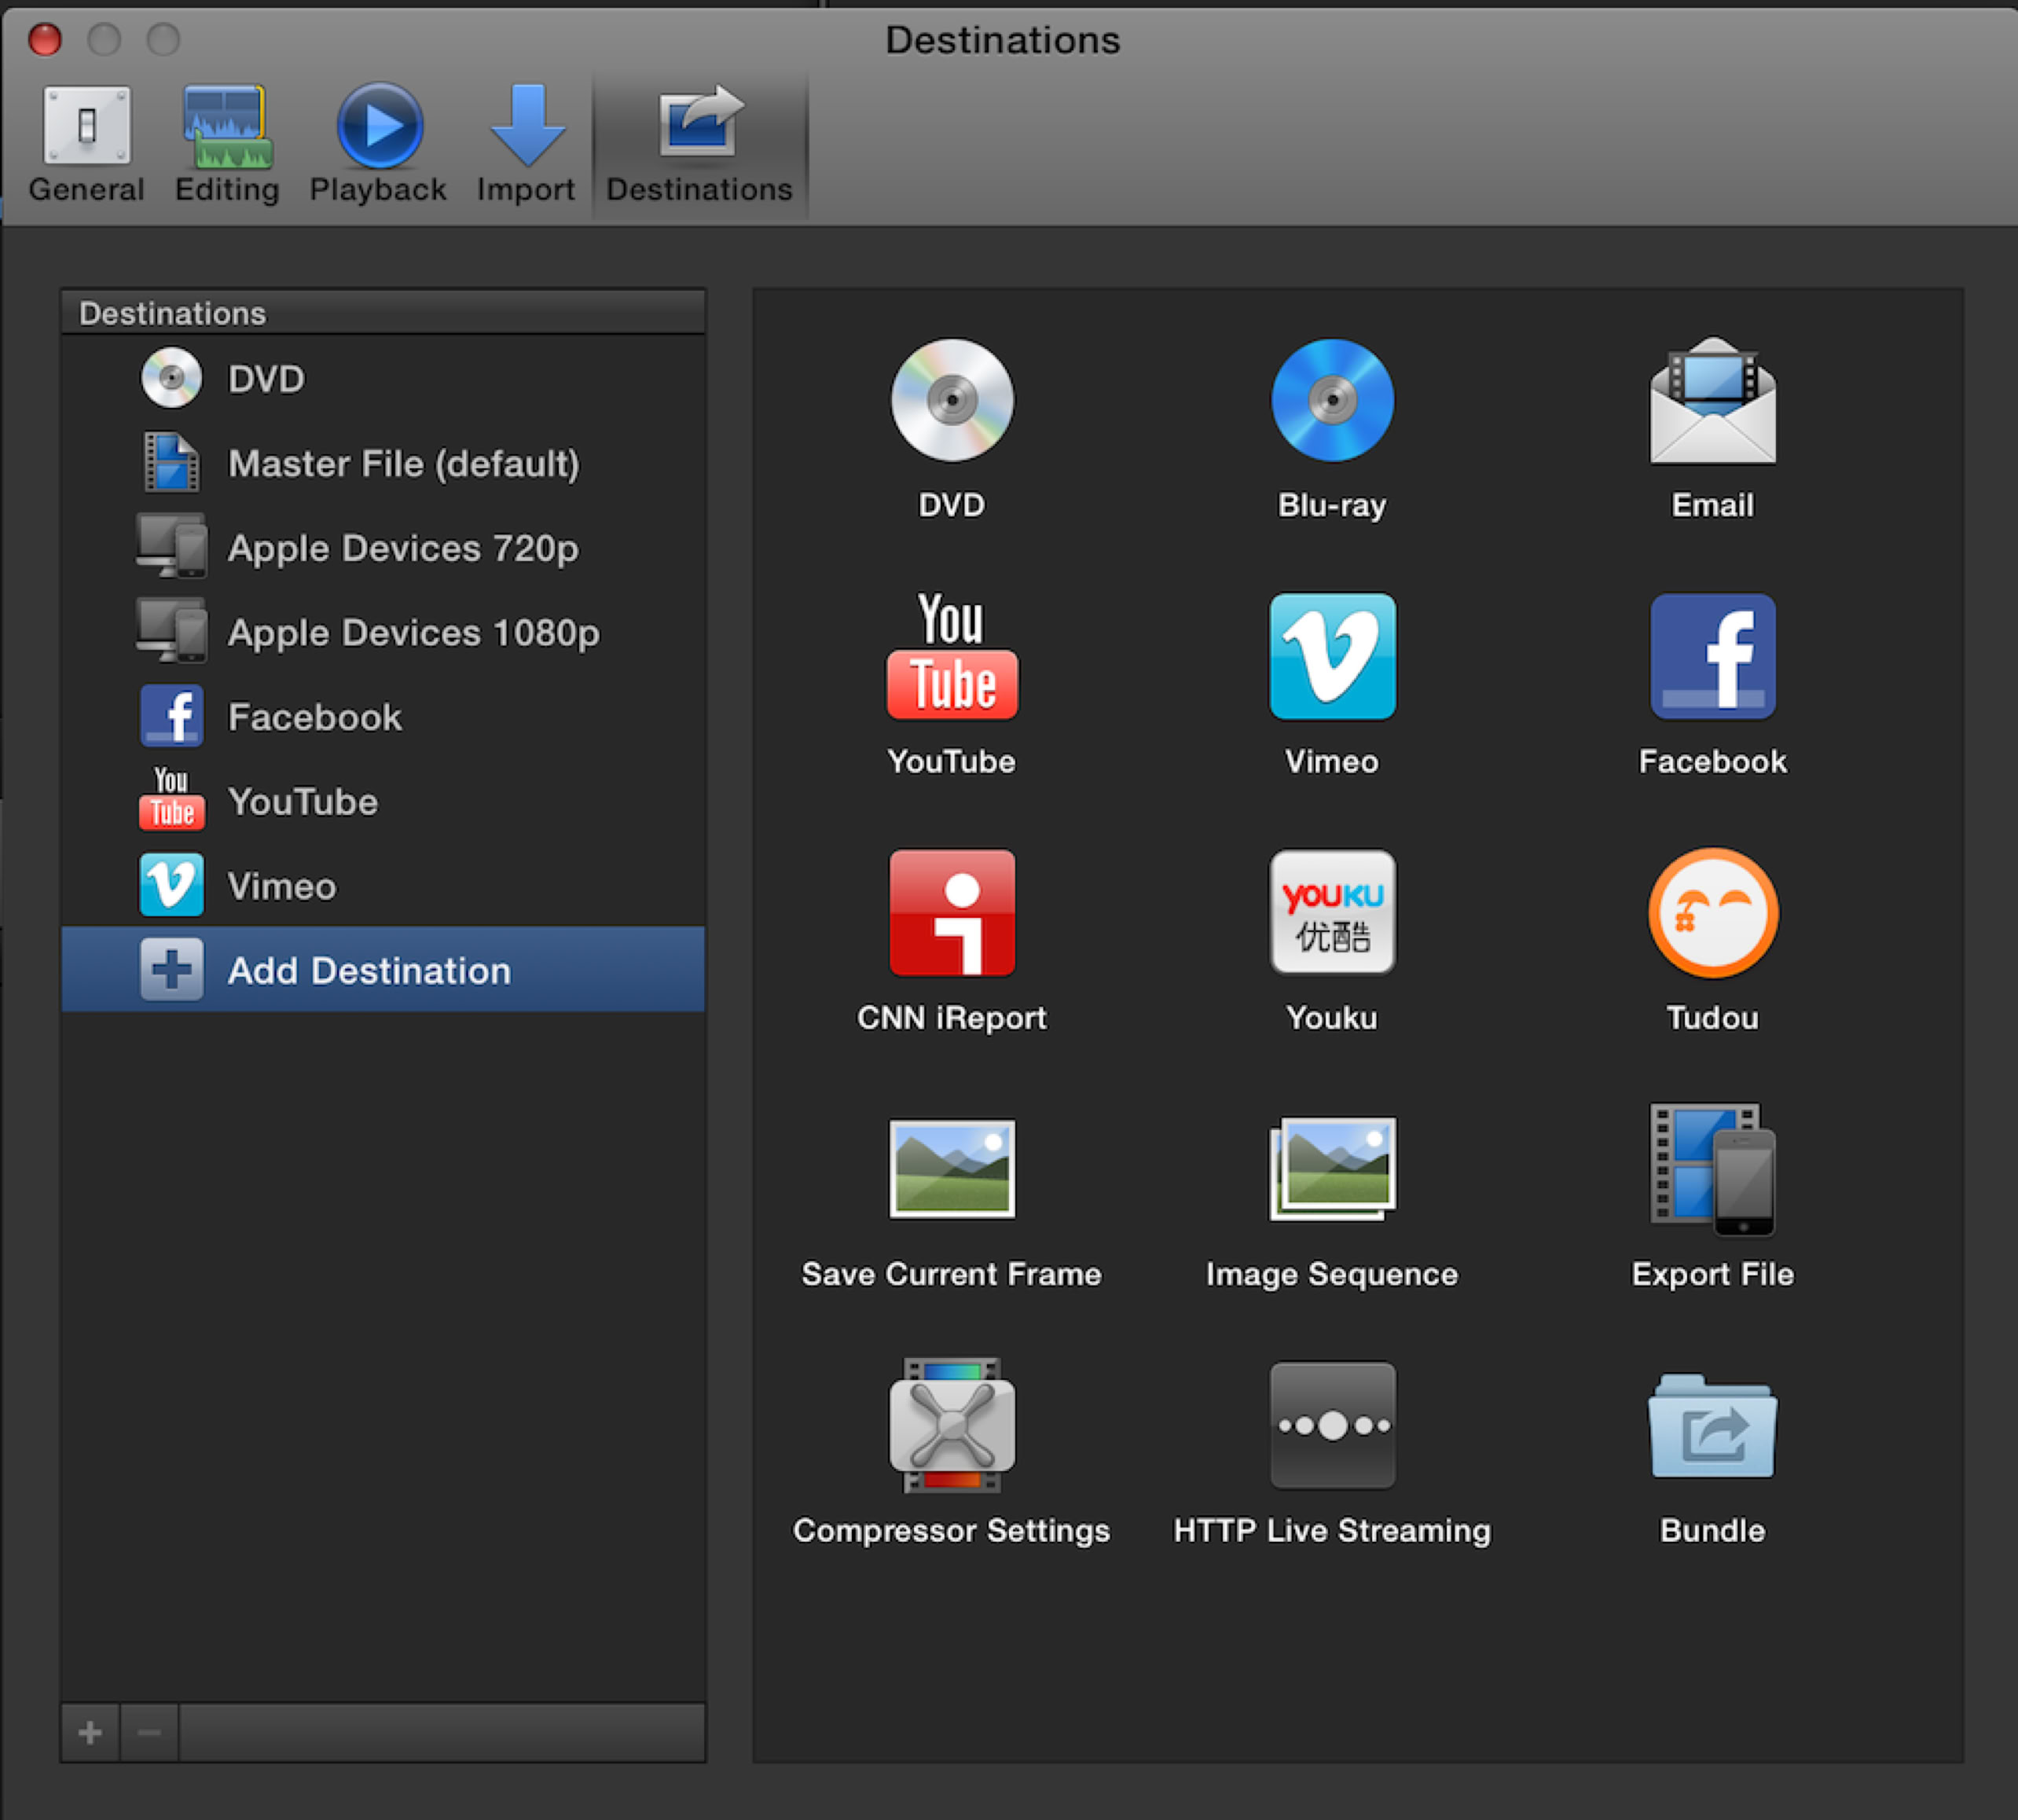Screen dimensions: 2018x1820
Task: Select Apple Devices 1080p in sidebar
Action: click(x=412, y=633)
